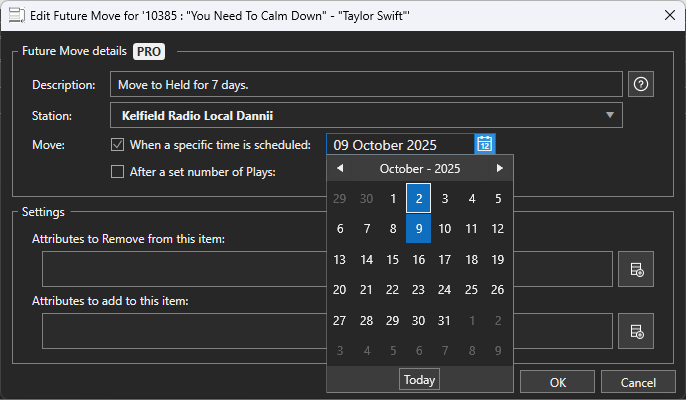
Task: Select October 25 in the calendar
Action: 471,290
